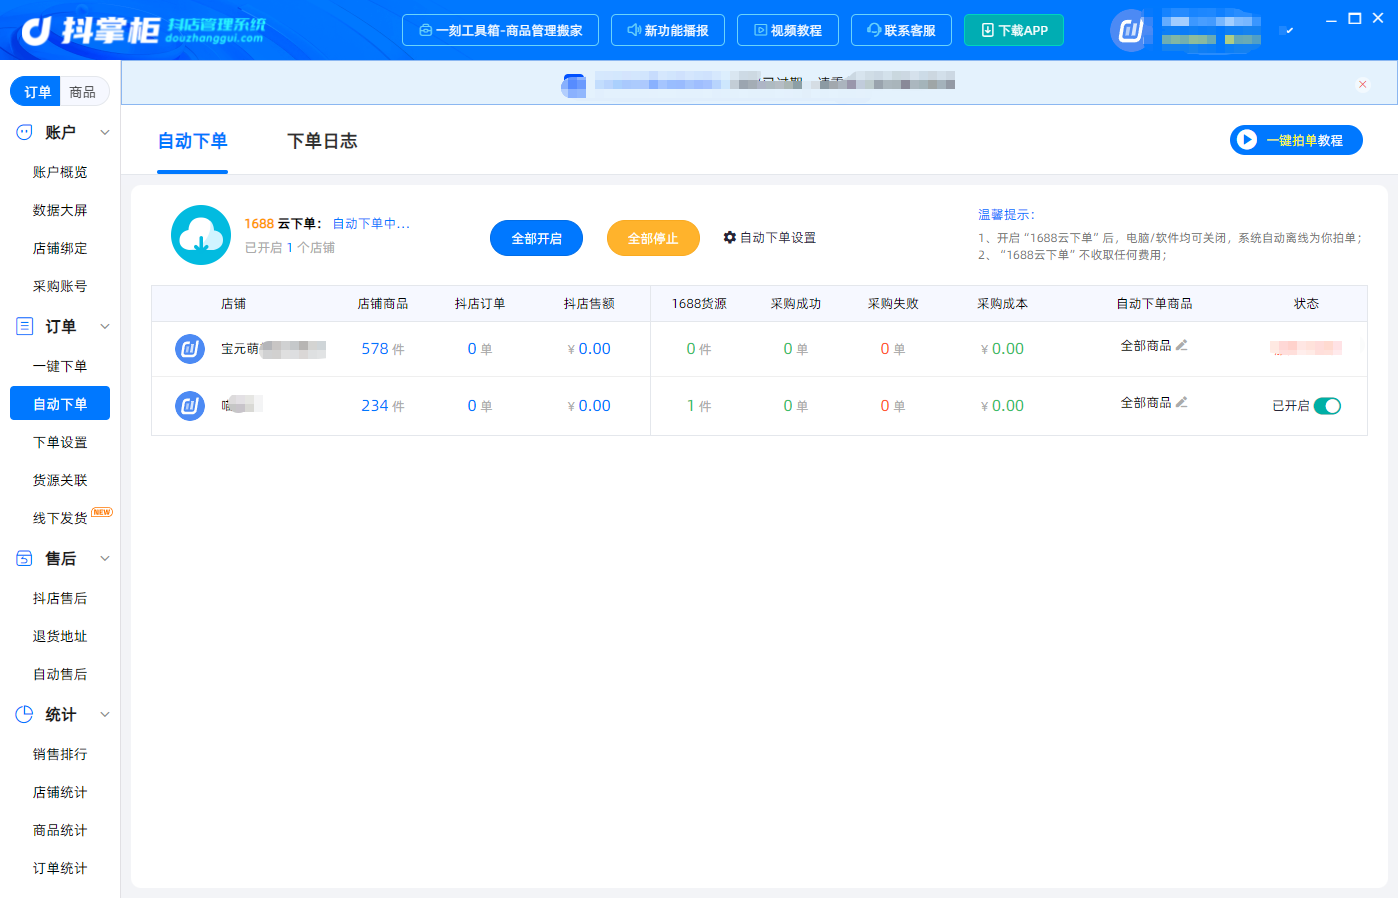Open the account dropdown arrow
Image resolution: width=1398 pixels, height=898 pixels.
pos(1289,31)
